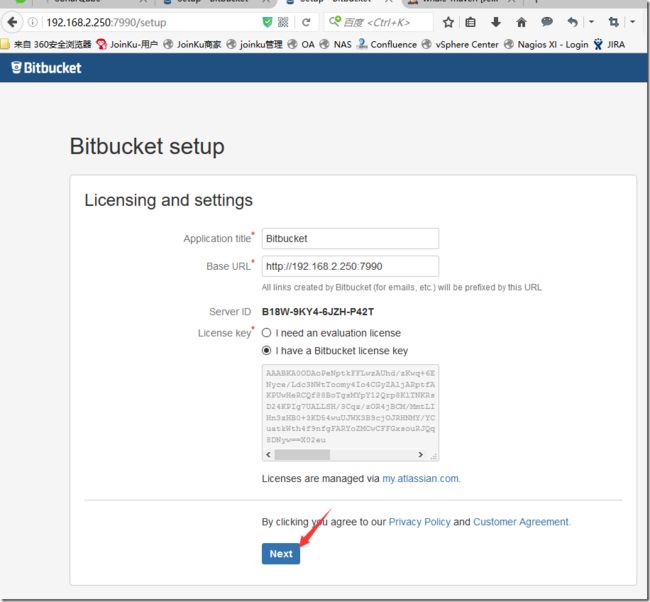Viewport: 650px width, 602px height.
Task: Expand the dropdown after the crop icon
Action: 633,21
